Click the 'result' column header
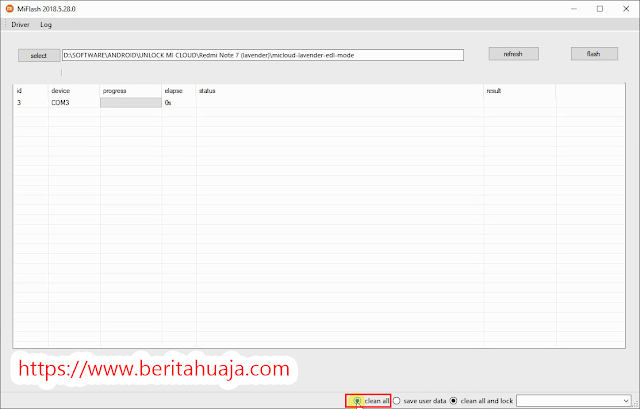 coord(520,91)
